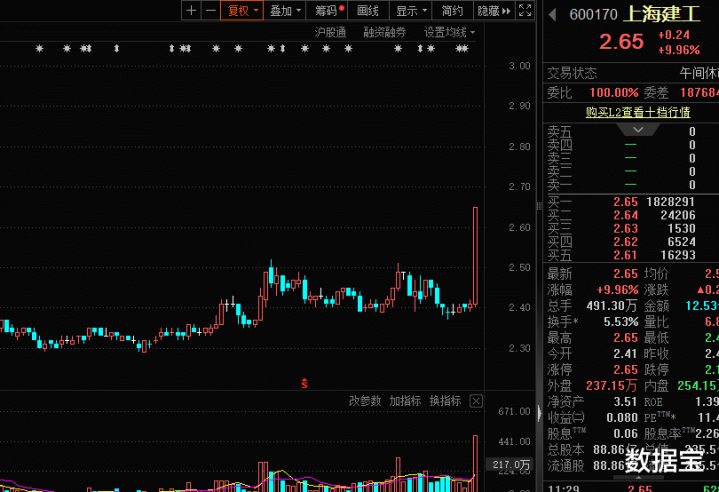
Task: Switch to 简约 simple view
Action: [x=452, y=11]
